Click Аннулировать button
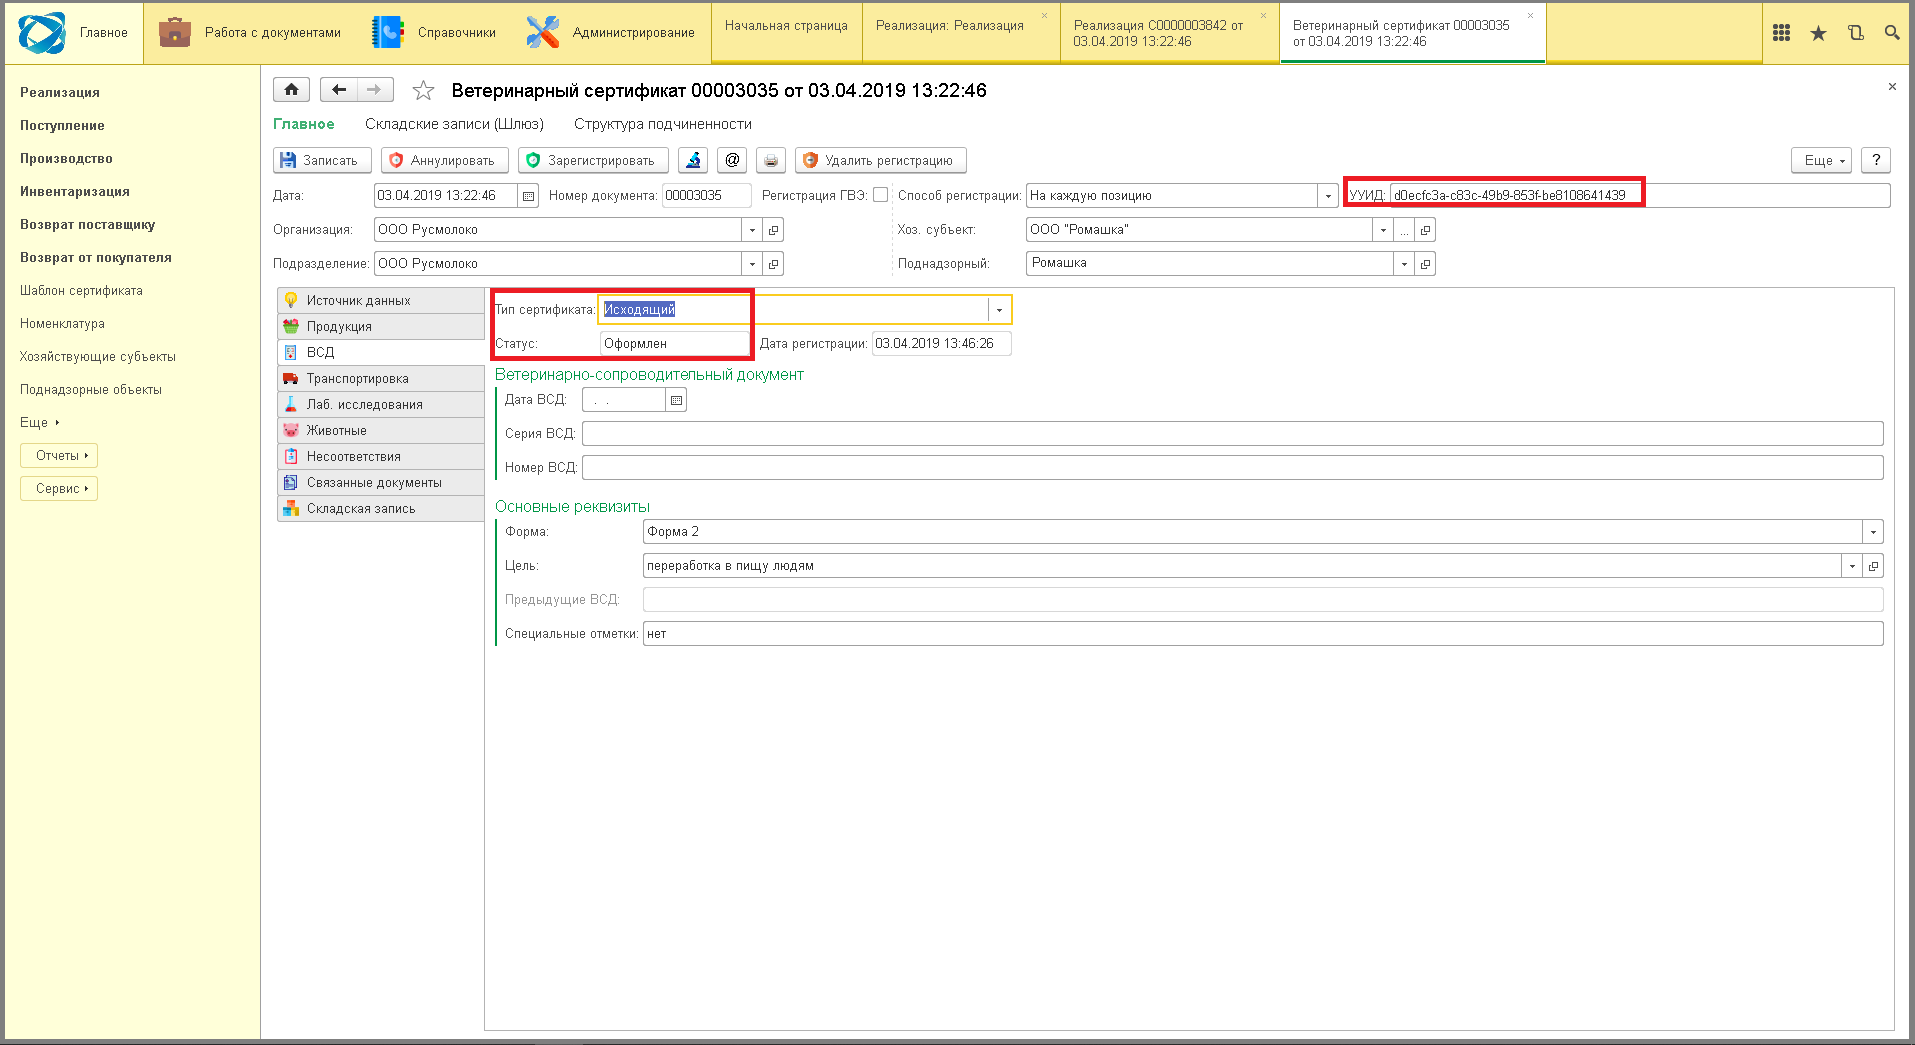 pyautogui.click(x=445, y=160)
